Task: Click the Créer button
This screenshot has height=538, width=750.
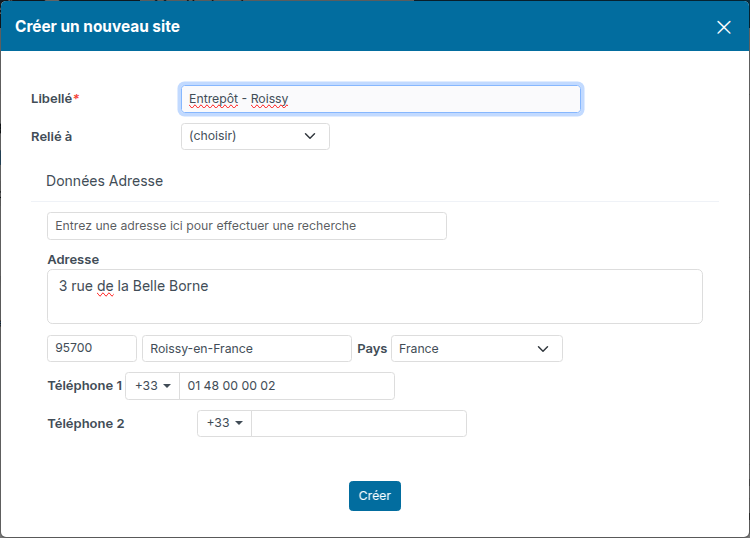Action: (375, 496)
